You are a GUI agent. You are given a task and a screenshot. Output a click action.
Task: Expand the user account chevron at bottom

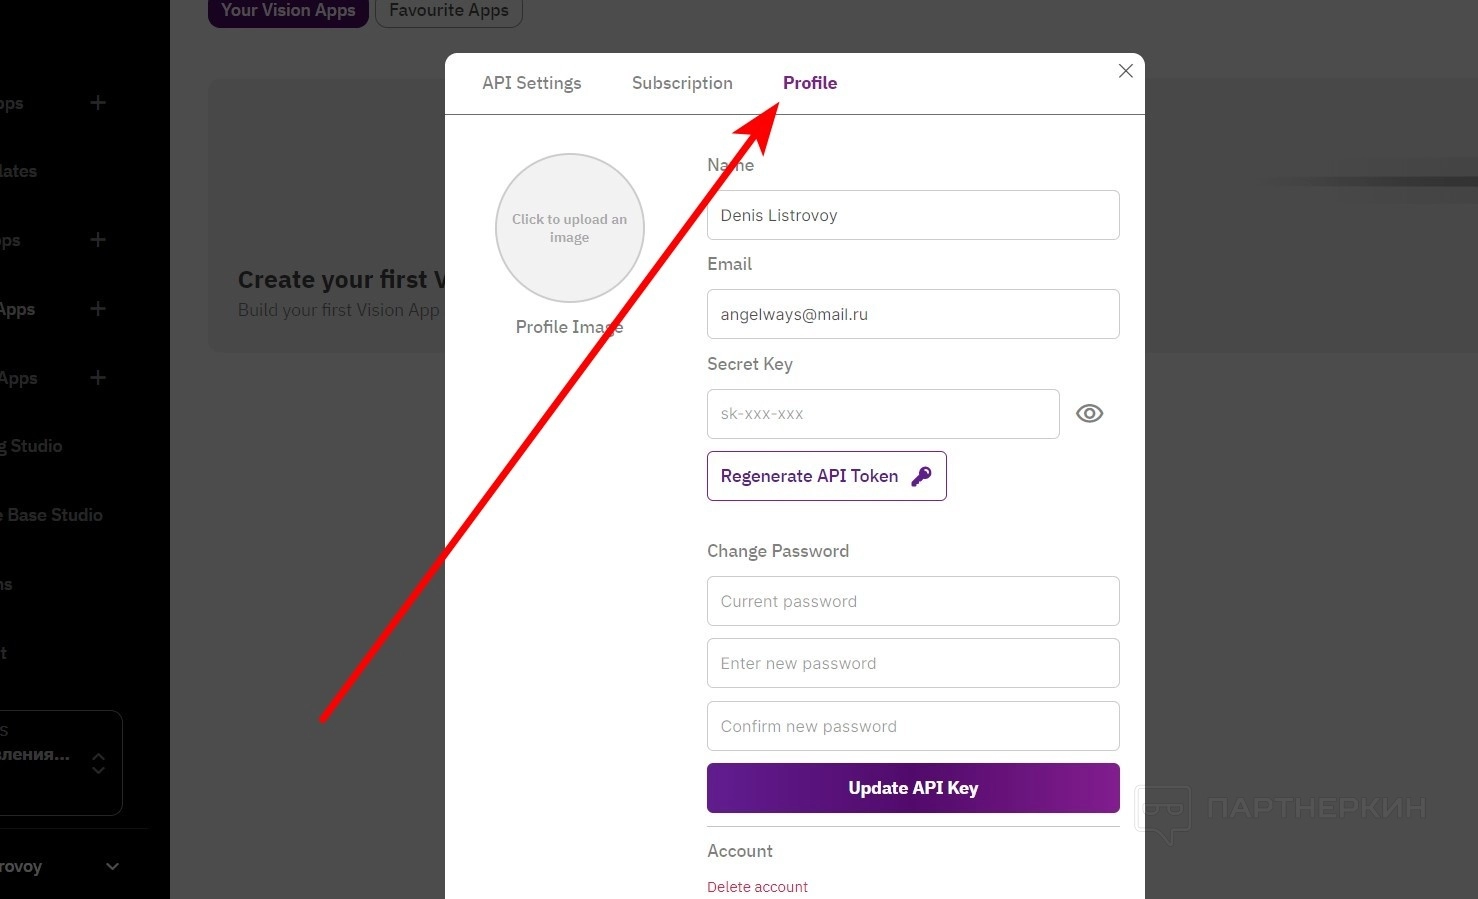(112, 866)
